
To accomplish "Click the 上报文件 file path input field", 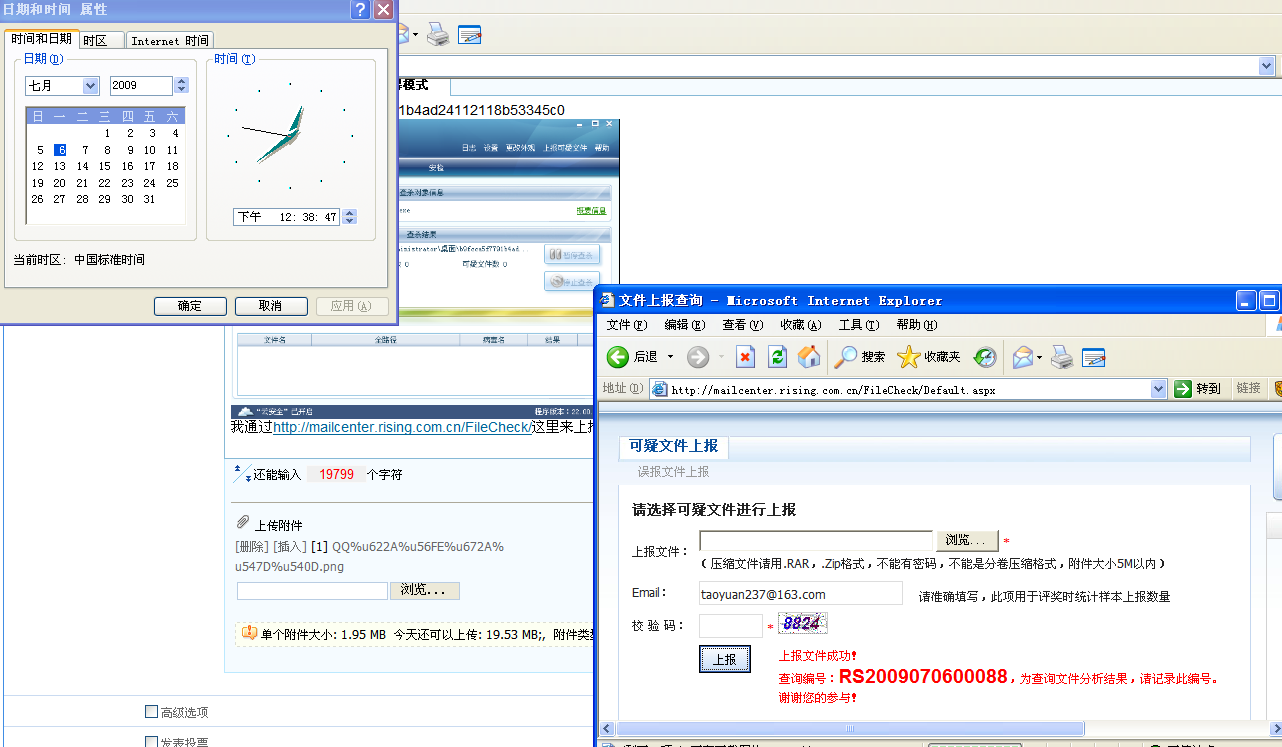I will 816,541.
